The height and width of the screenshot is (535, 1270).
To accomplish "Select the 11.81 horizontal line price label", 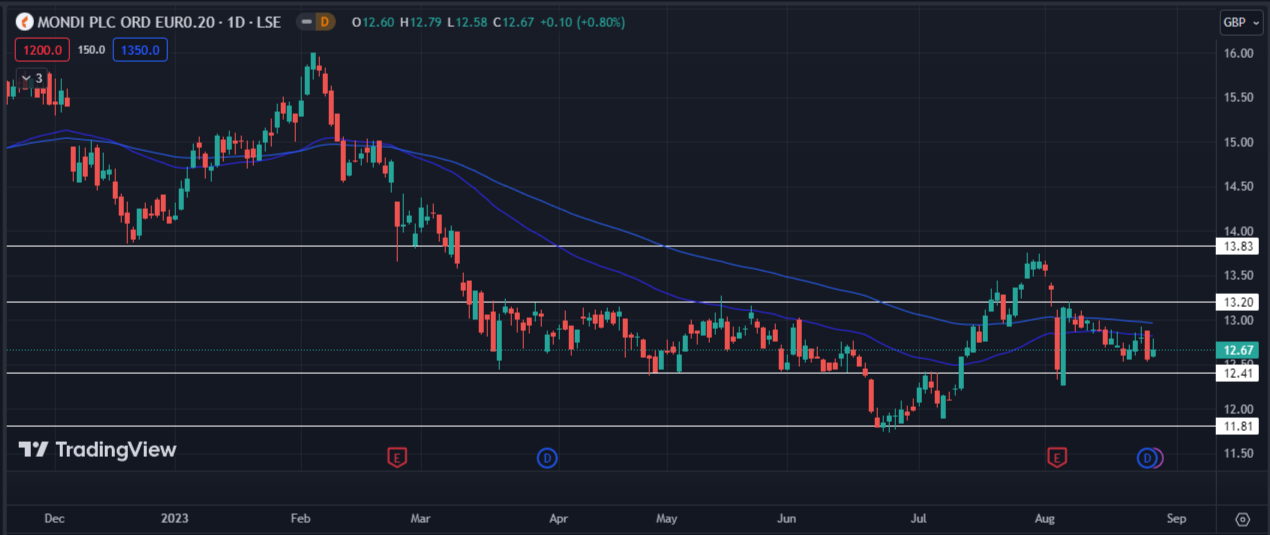I will (x=1239, y=426).
